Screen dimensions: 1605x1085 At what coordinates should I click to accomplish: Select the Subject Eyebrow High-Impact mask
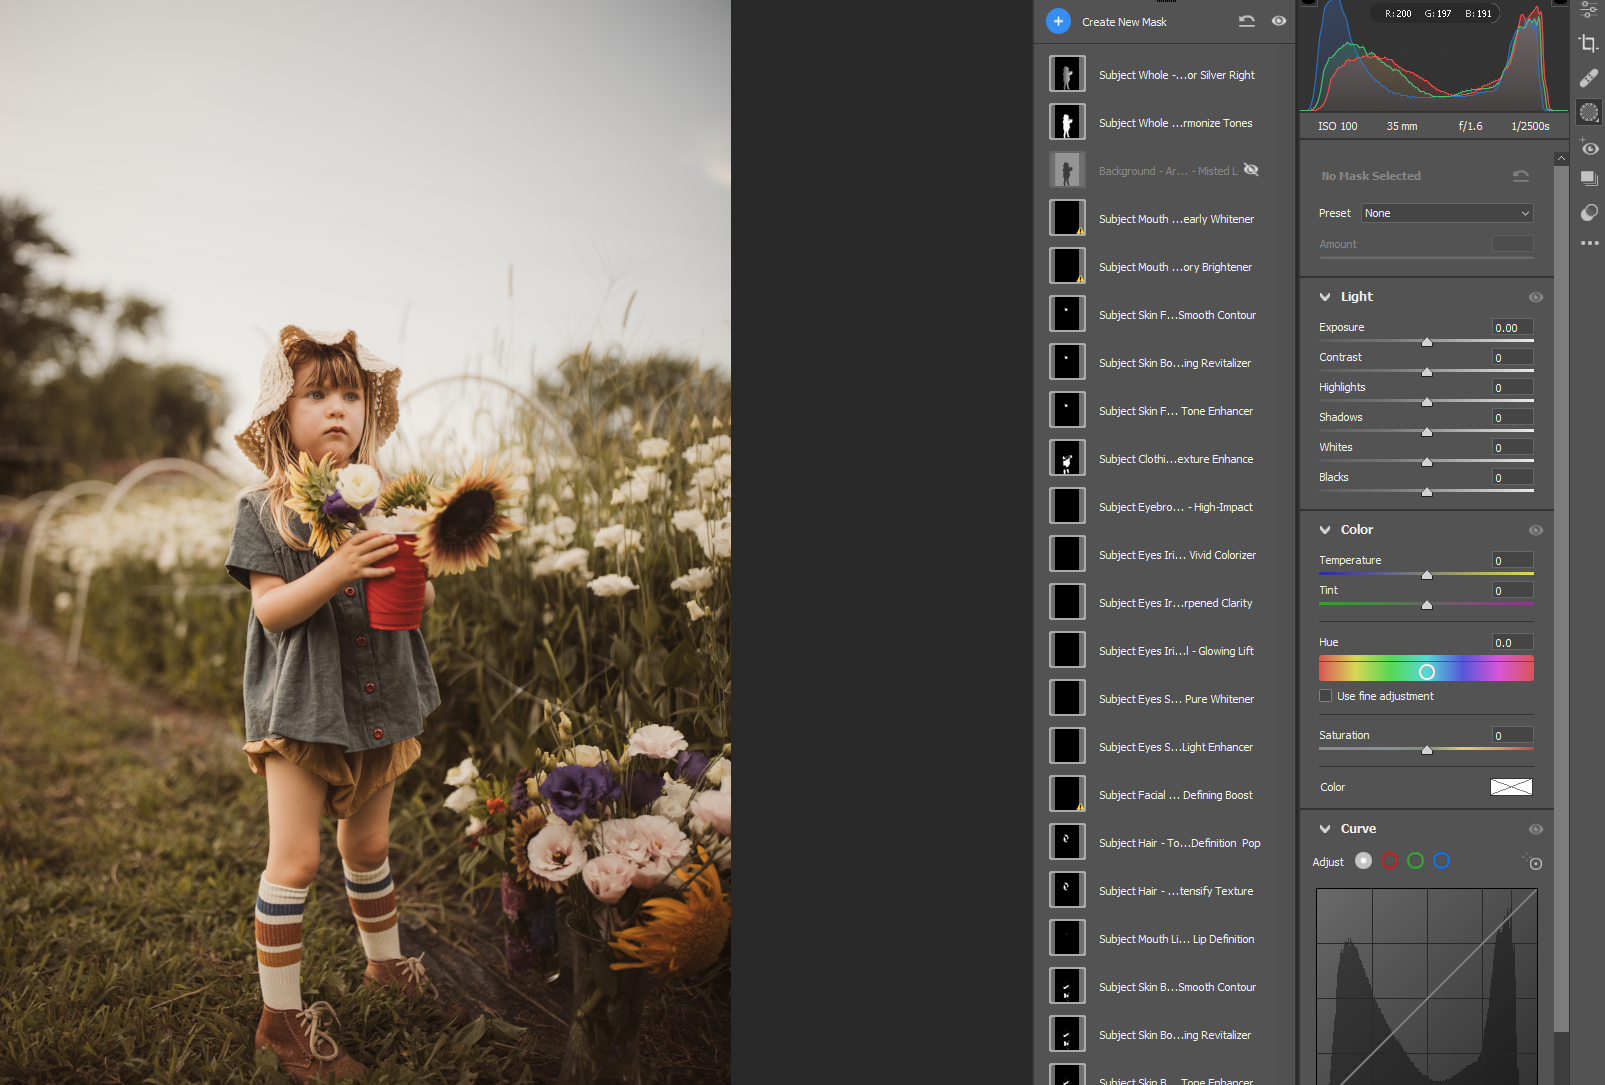(1174, 507)
